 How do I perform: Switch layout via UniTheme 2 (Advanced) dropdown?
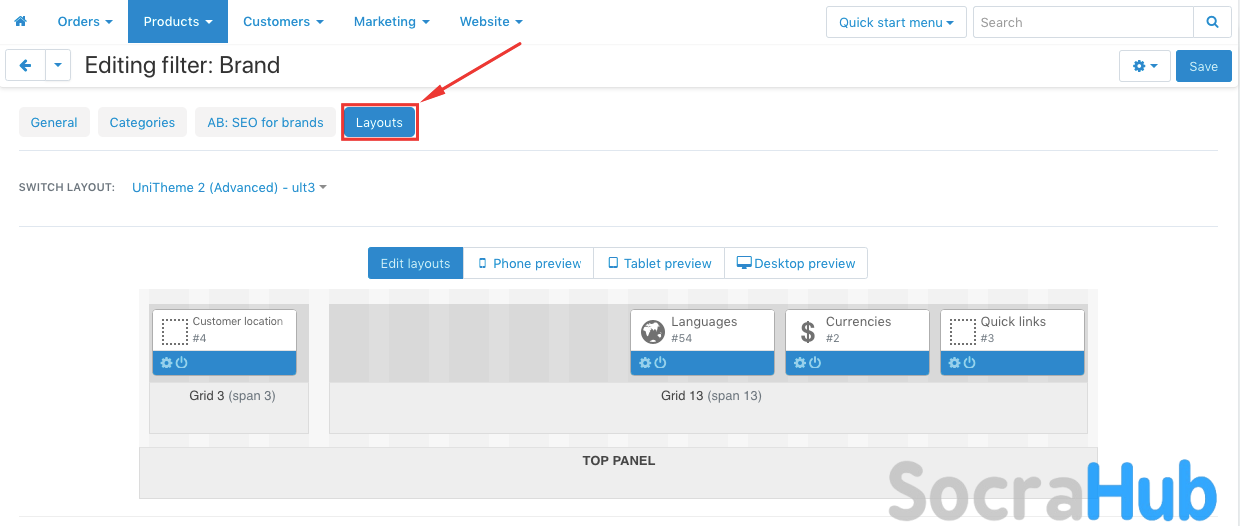click(x=230, y=187)
